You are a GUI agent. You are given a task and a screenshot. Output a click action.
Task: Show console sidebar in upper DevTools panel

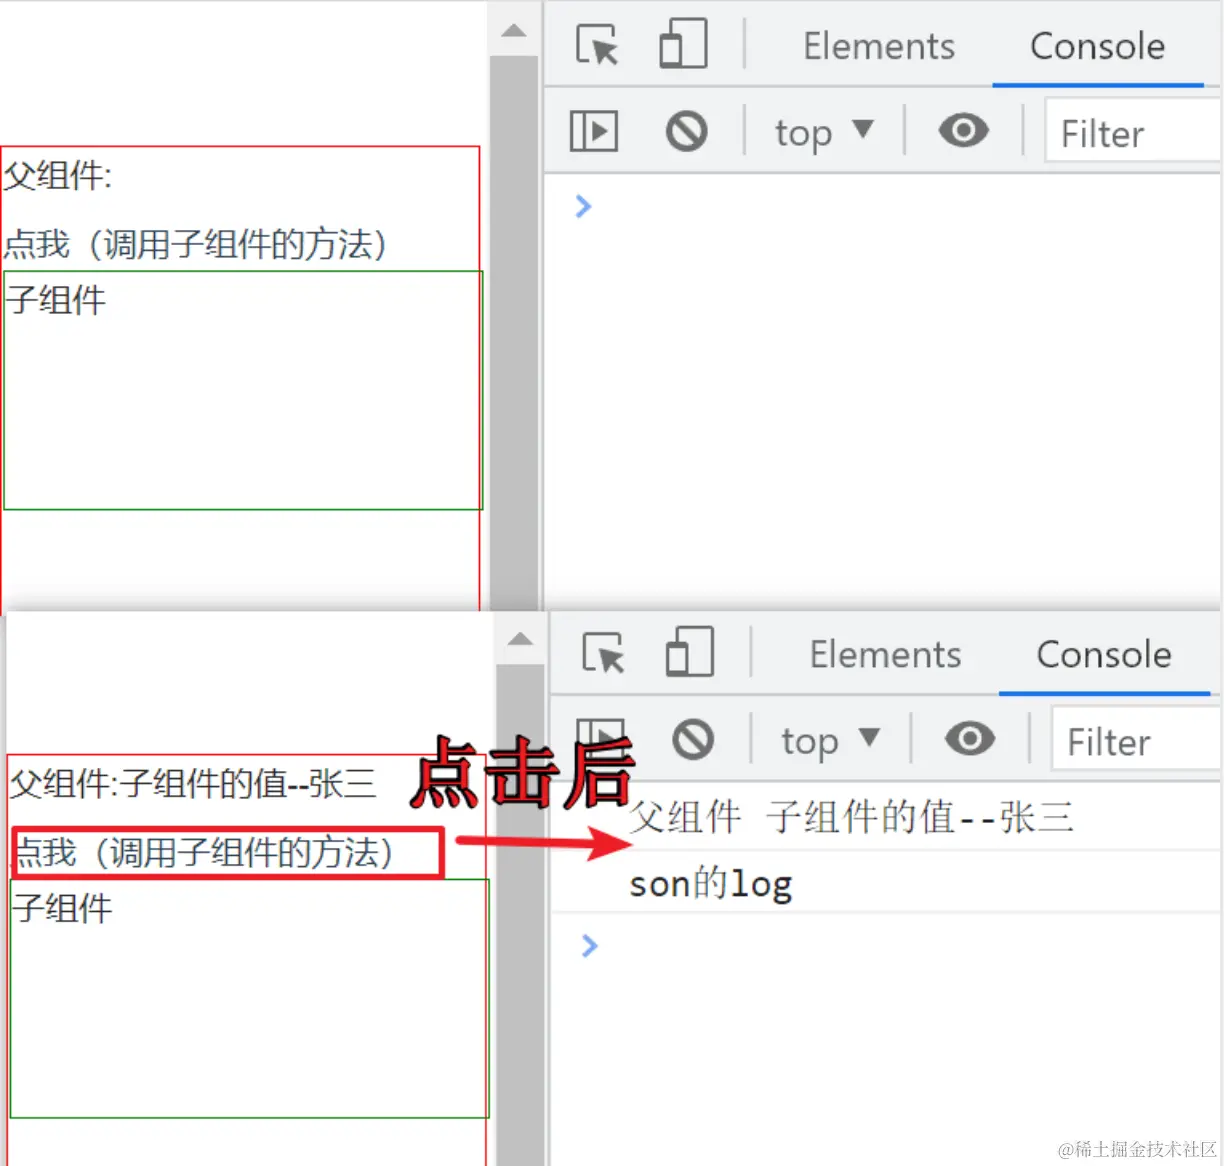pos(594,131)
